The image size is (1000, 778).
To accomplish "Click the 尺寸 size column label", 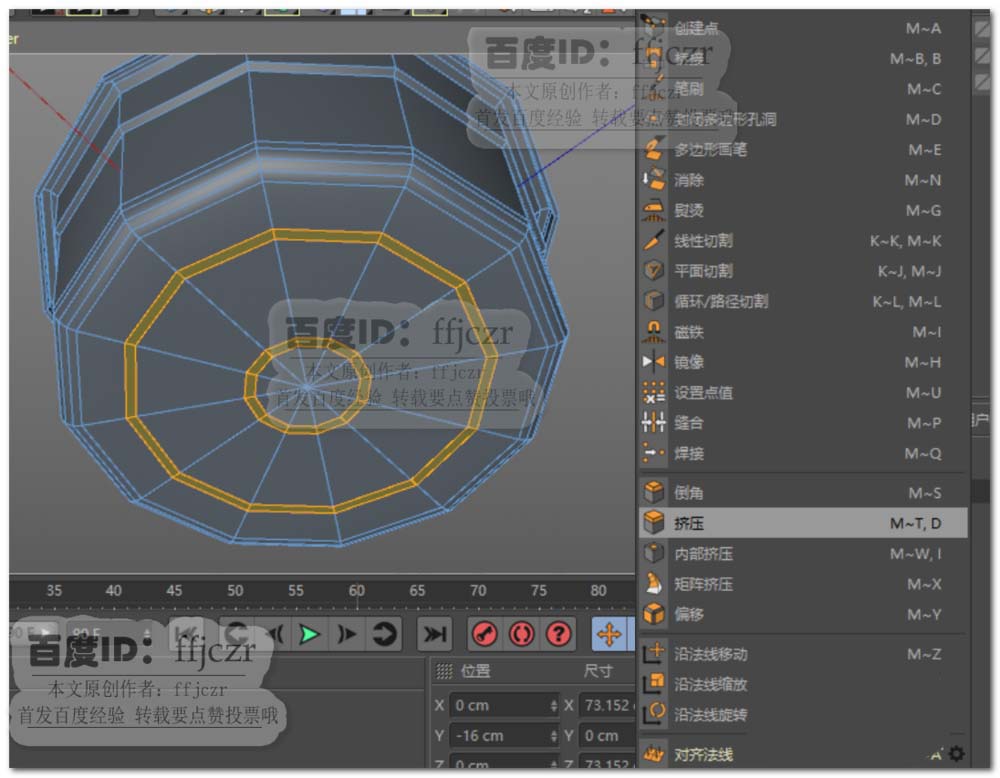I will pos(598,671).
